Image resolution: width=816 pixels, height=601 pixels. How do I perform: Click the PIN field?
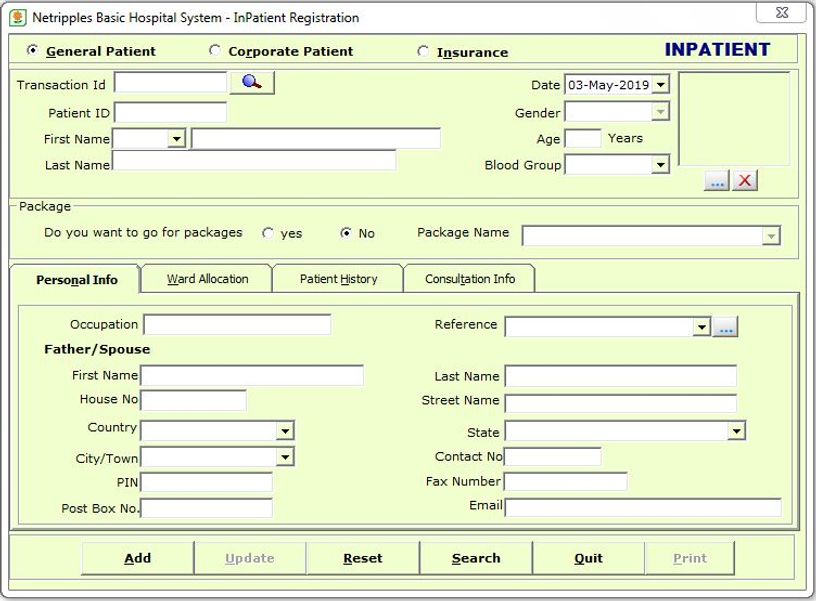tap(207, 482)
